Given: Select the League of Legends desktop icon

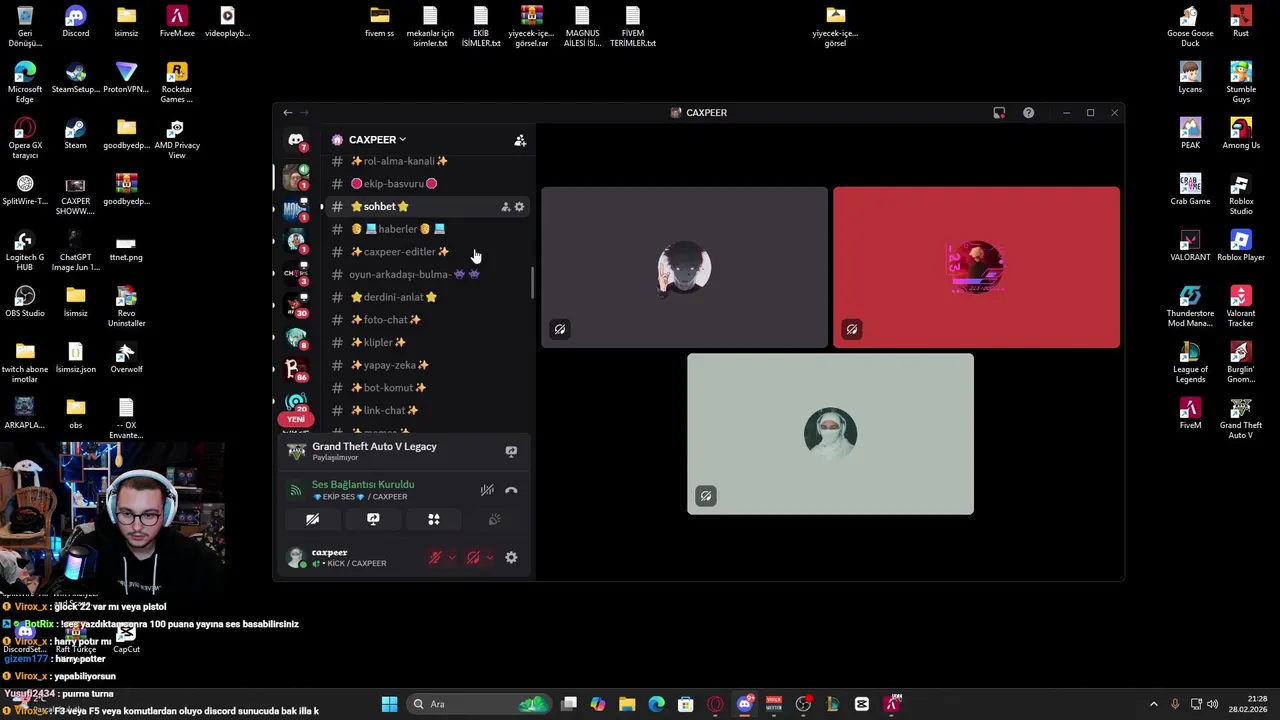Looking at the screenshot, I should [1190, 363].
